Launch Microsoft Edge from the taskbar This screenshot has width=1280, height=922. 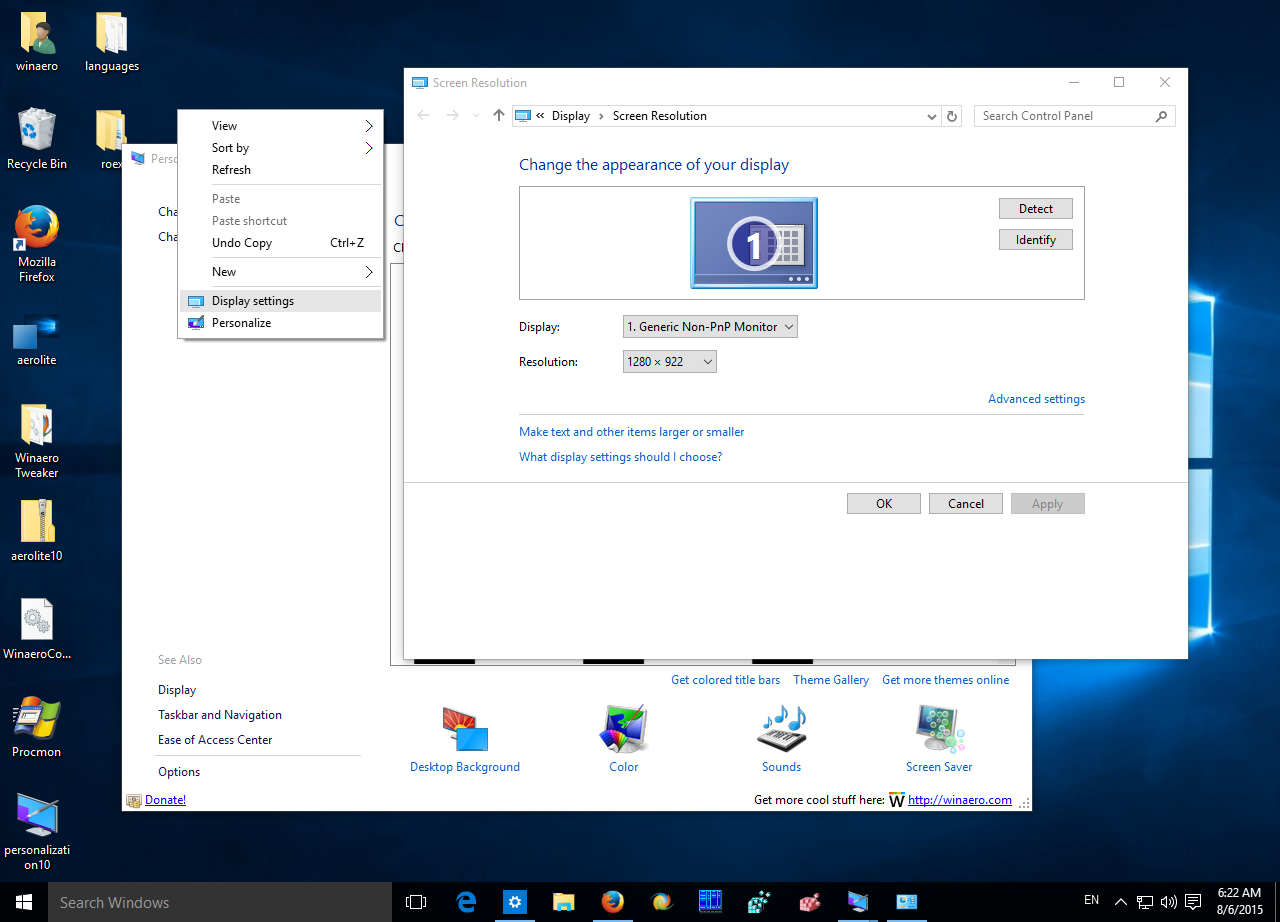point(466,902)
